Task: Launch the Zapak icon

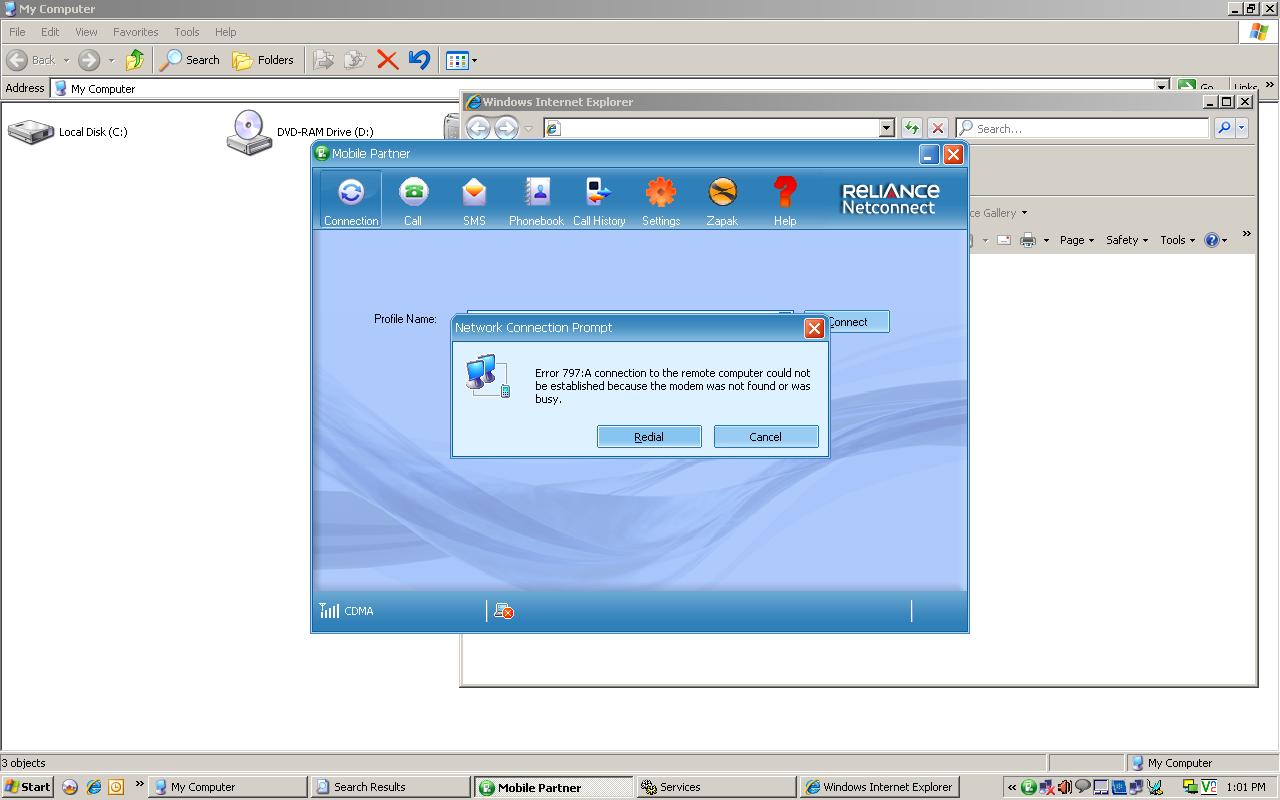Action: [722, 199]
